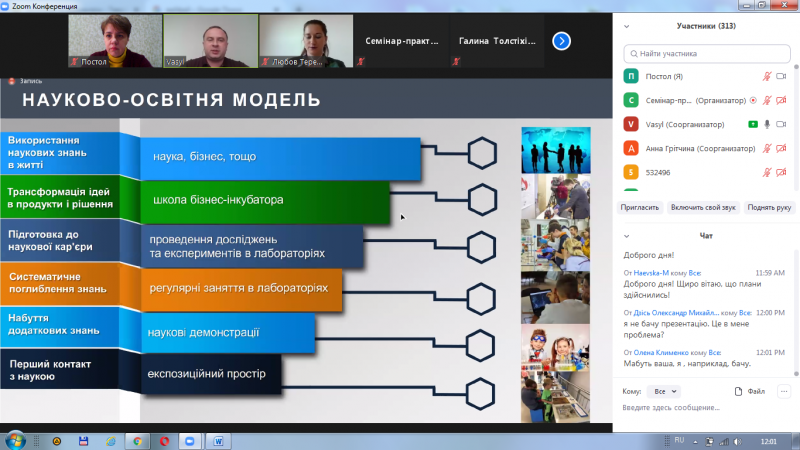Open Кому recipient dropdown Все

664,391
